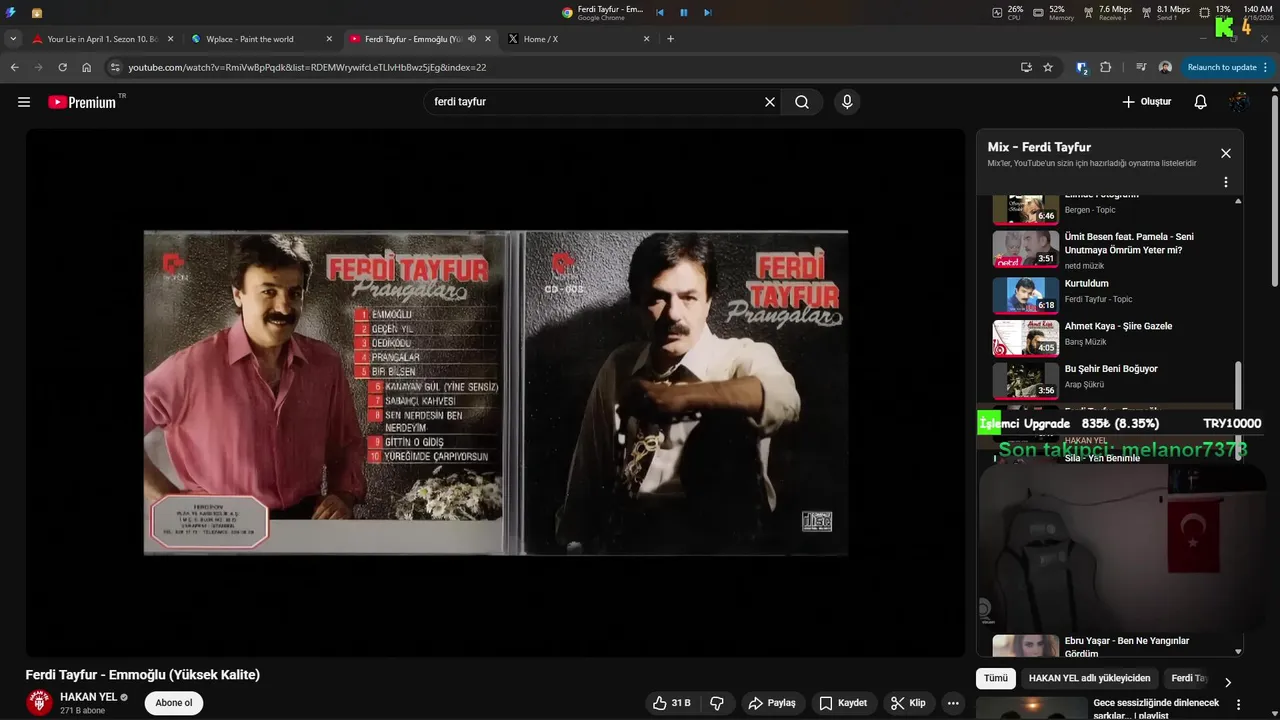
Task: Click the video album cover player area
Action: coord(496,393)
